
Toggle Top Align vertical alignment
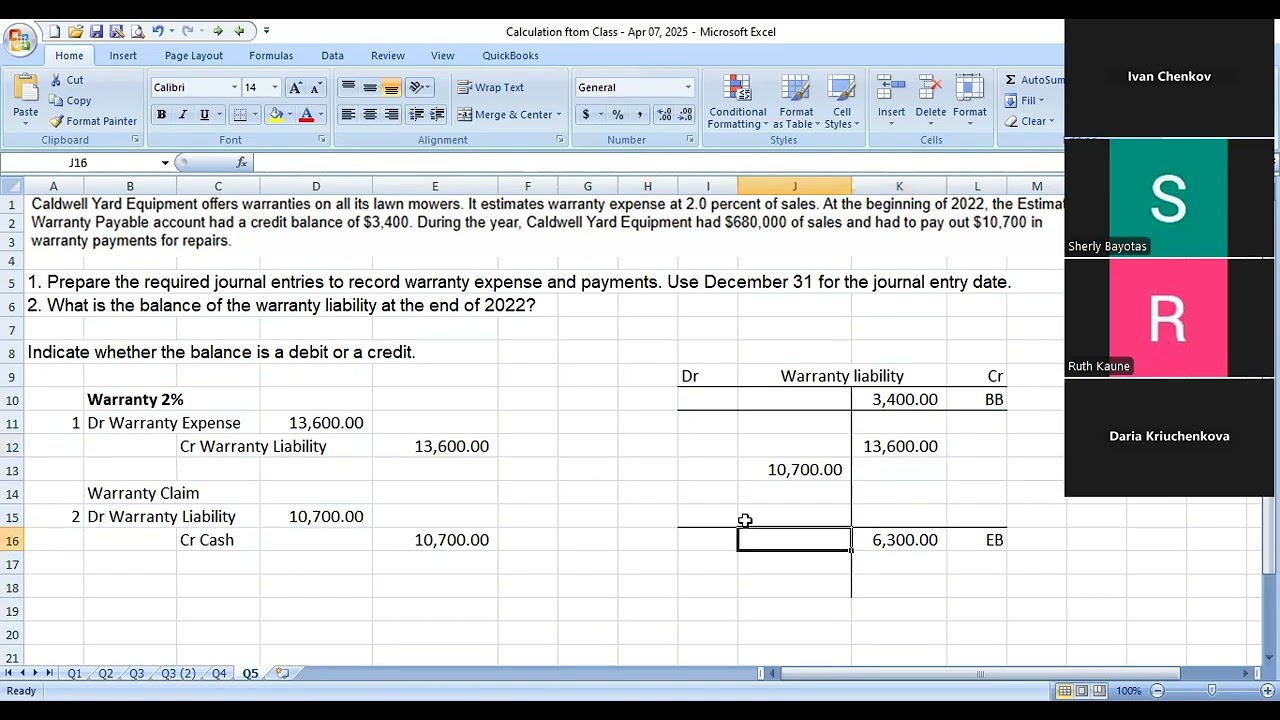coord(348,87)
